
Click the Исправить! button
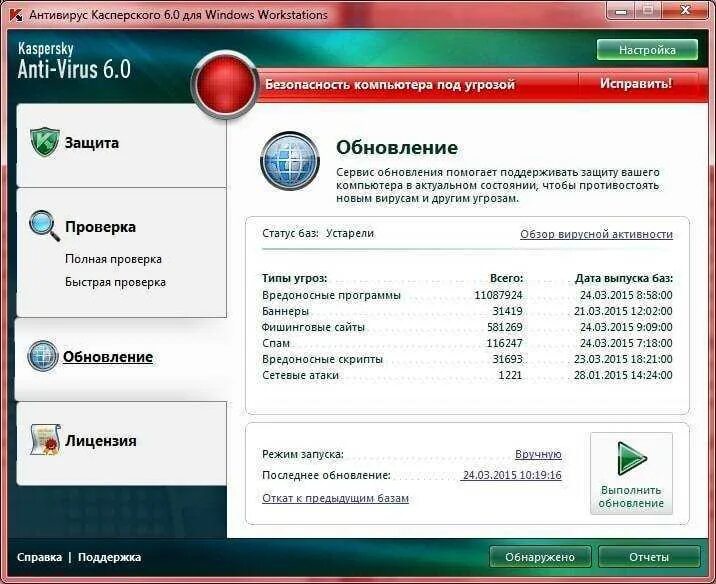(636, 84)
